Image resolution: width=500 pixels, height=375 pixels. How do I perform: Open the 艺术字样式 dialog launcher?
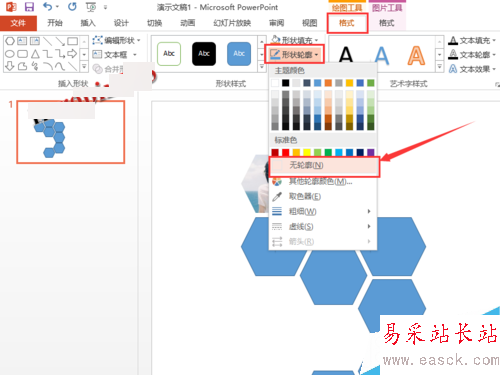497,85
